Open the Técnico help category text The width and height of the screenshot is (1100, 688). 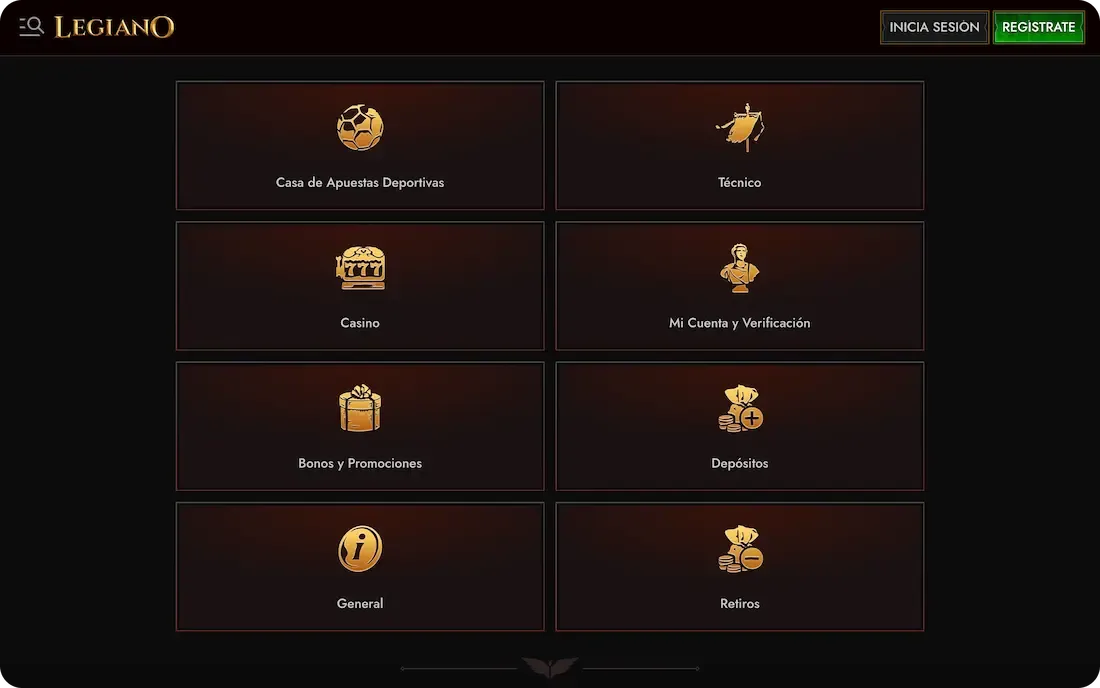(x=739, y=182)
